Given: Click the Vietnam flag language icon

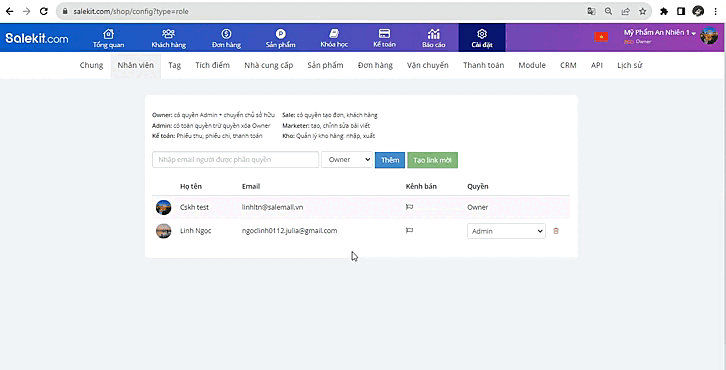Looking at the screenshot, I should [601, 37].
